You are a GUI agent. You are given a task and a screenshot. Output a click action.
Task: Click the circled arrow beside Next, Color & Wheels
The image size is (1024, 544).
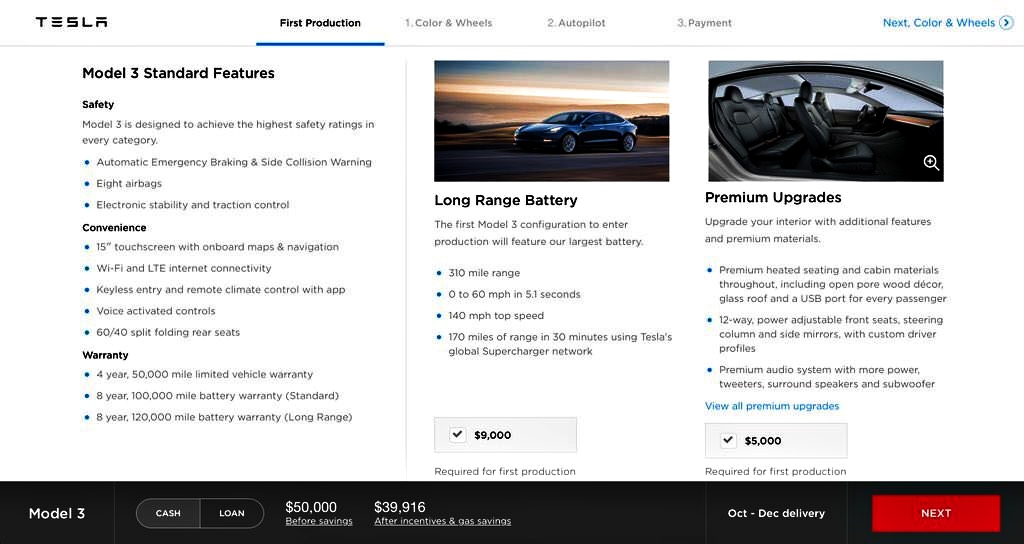point(1006,23)
